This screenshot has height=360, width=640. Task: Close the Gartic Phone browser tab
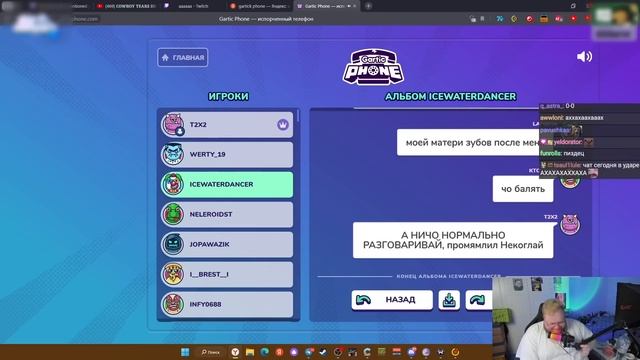click(355, 6)
